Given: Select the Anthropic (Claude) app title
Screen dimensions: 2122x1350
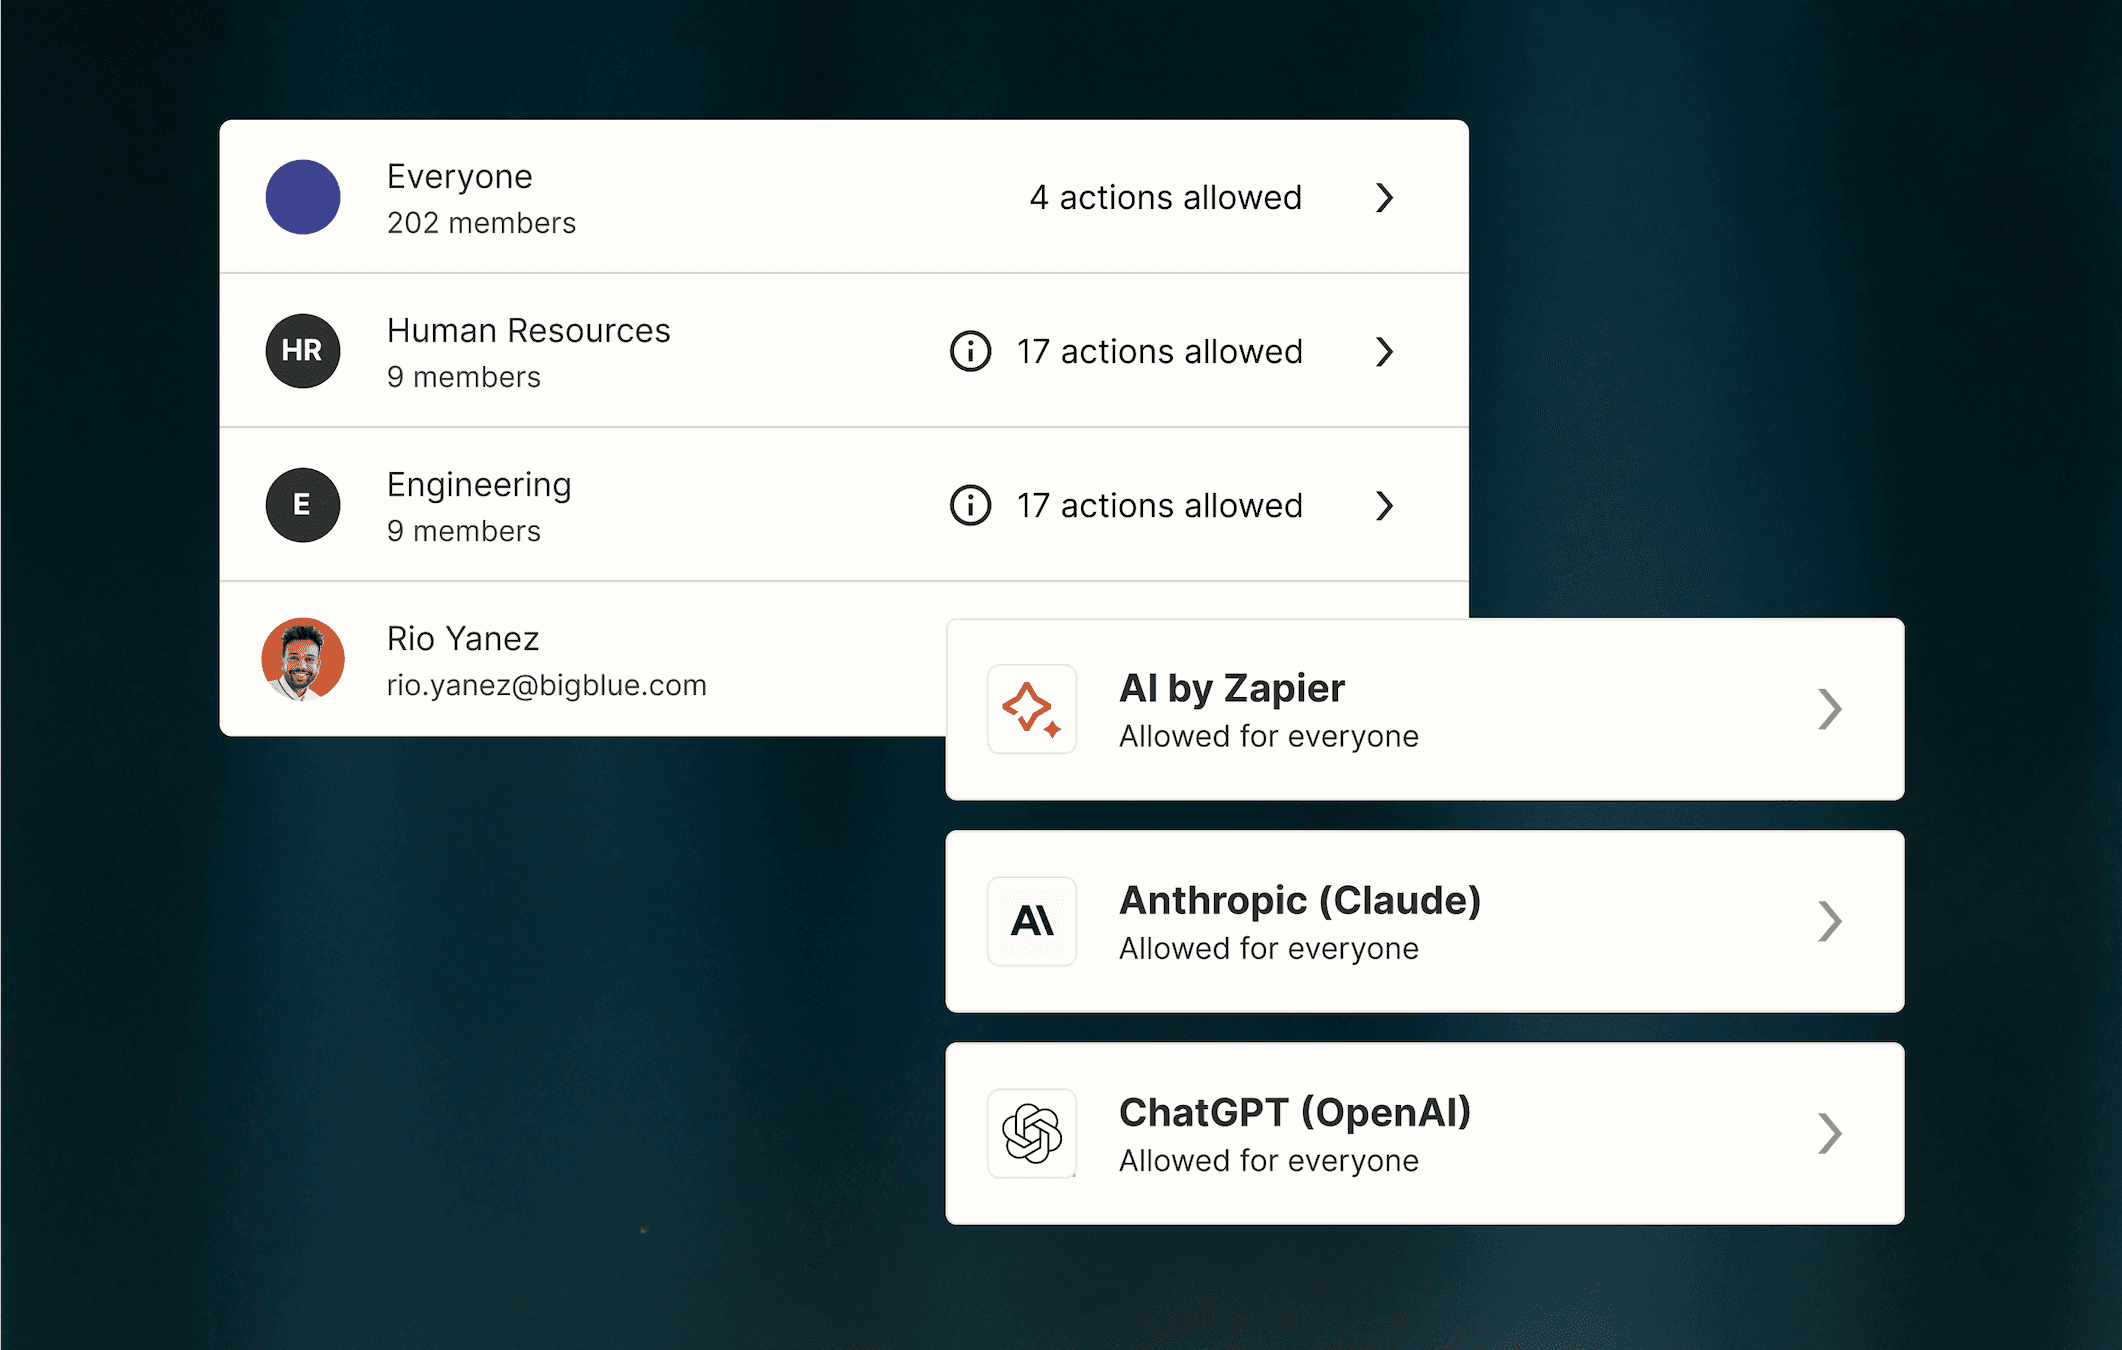Looking at the screenshot, I should [x=1299, y=900].
